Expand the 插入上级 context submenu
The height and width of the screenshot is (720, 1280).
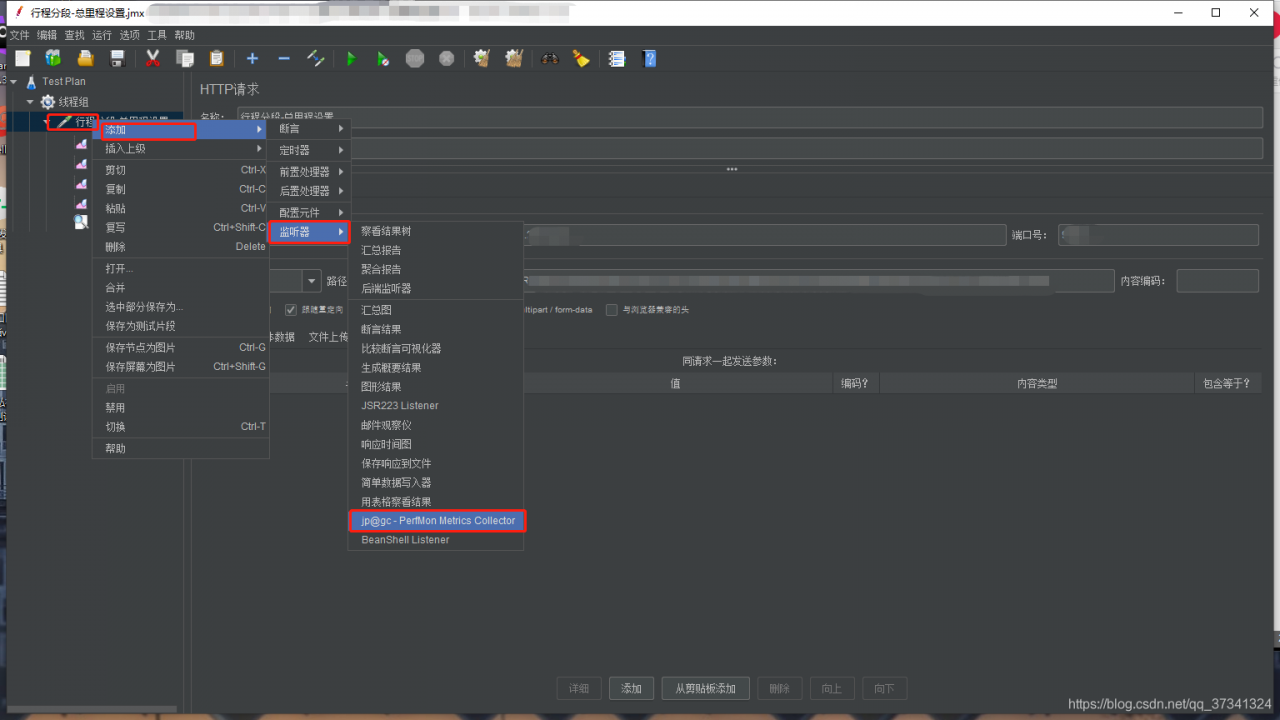coord(180,149)
